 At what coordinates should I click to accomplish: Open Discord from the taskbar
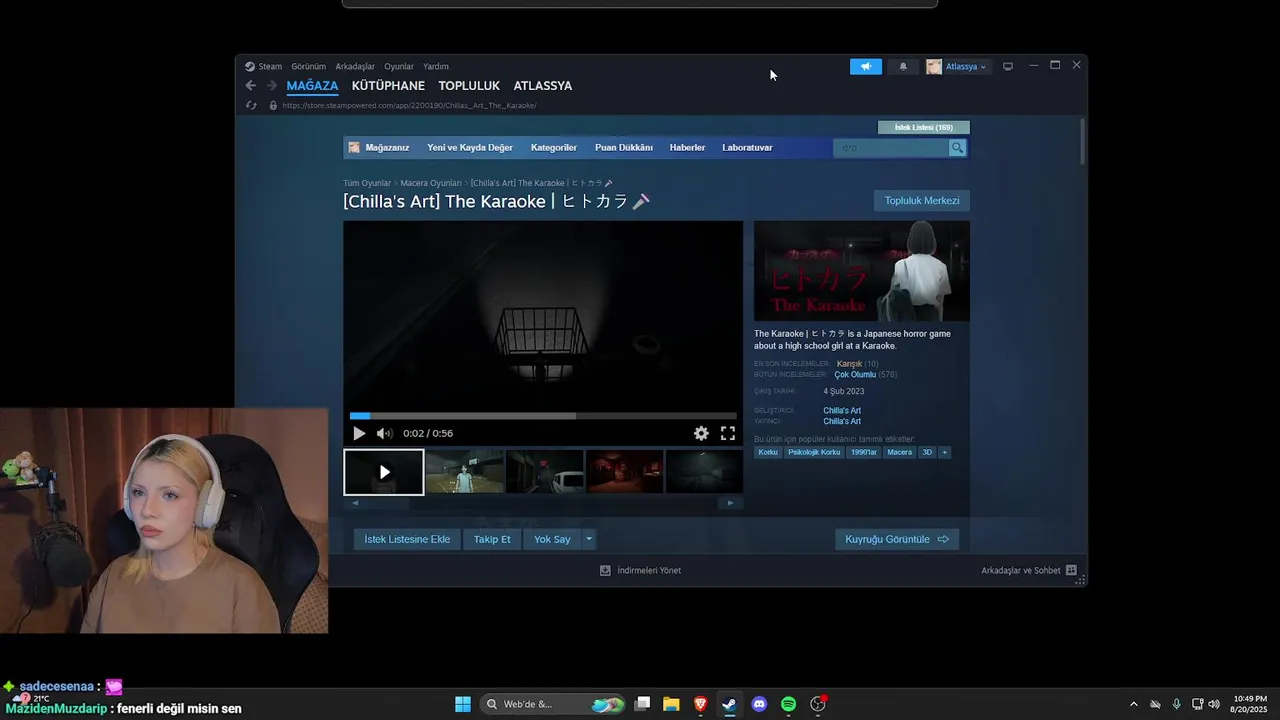[759, 704]
